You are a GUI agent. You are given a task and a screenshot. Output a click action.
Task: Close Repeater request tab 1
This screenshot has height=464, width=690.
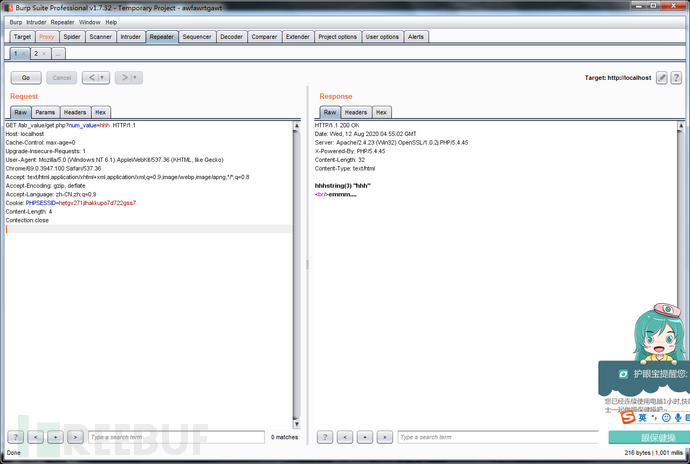pyautogui.click(x=23, y=54)
